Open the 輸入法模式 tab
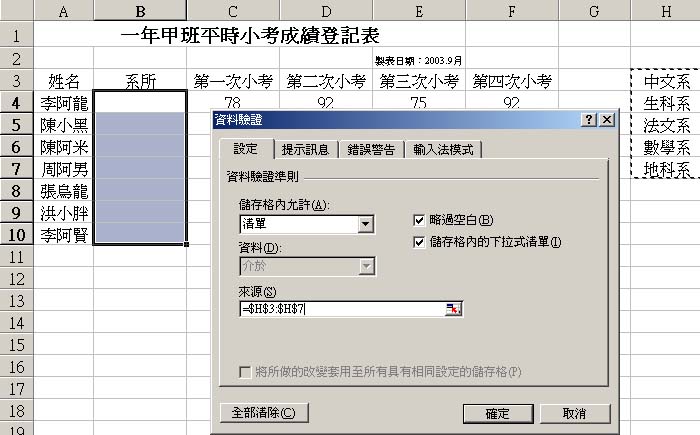 pyautogui.click(x=443, y=150)
